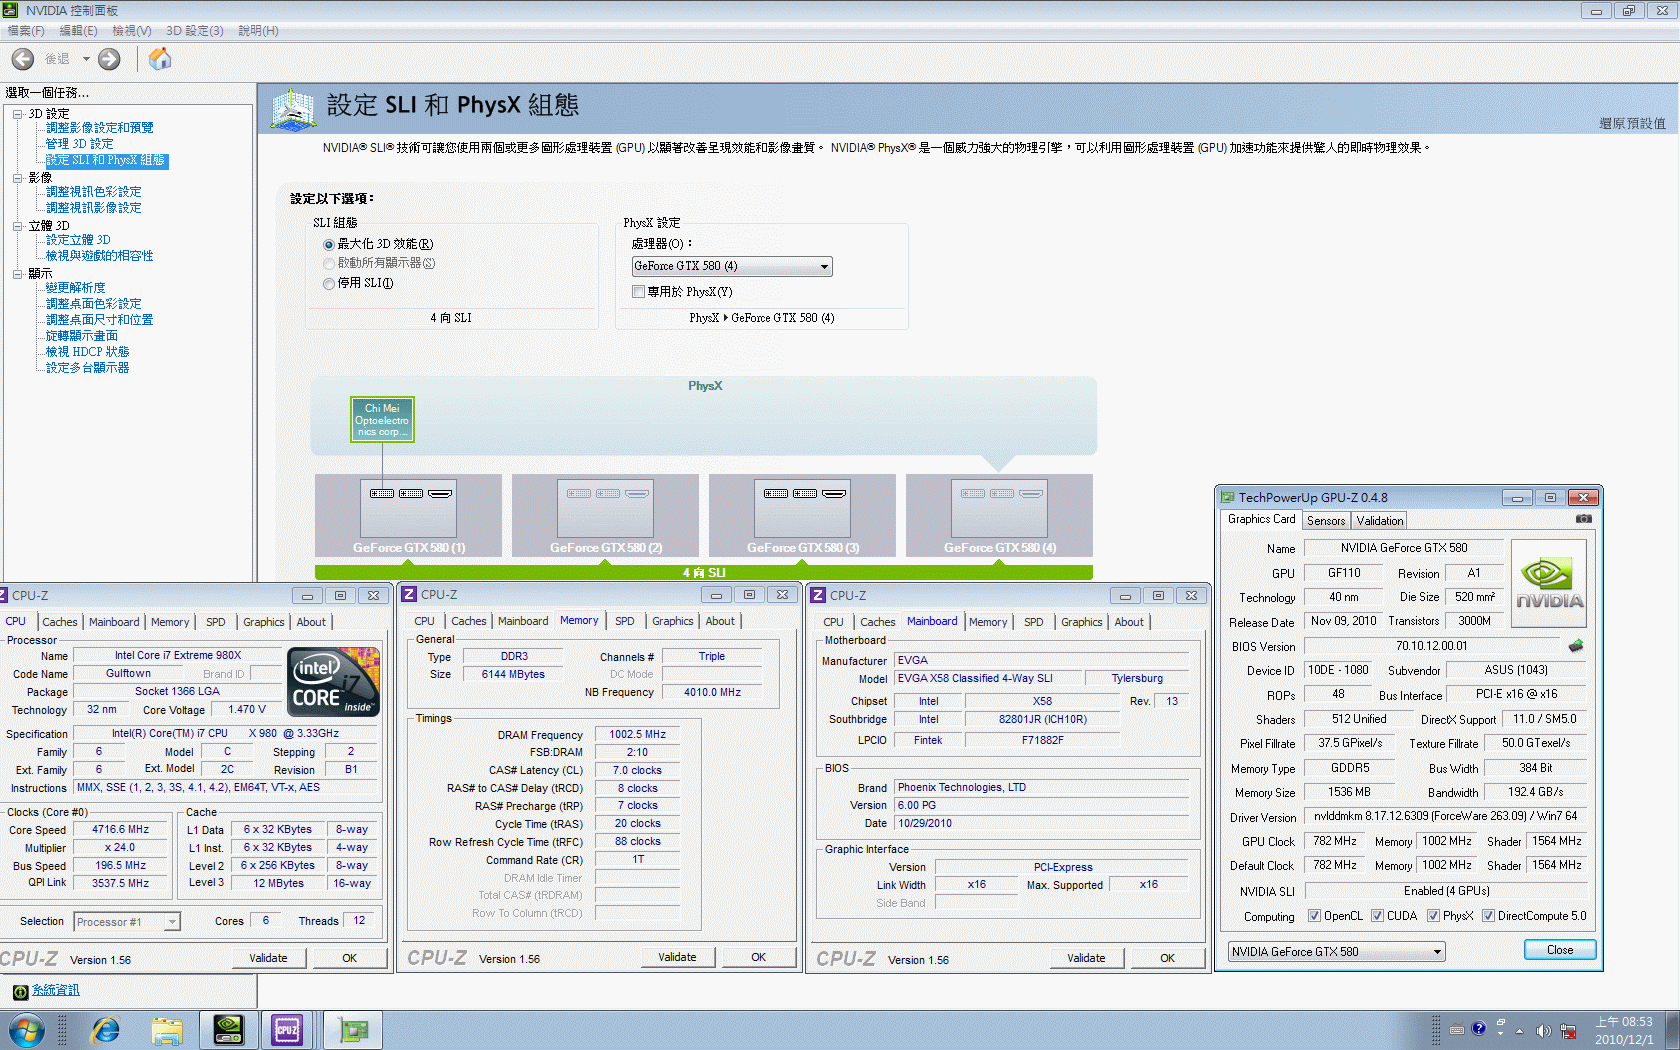Click the green 4-way SLI bar
This screenshot has height=1050, width=1680.
tap(704, 572)
